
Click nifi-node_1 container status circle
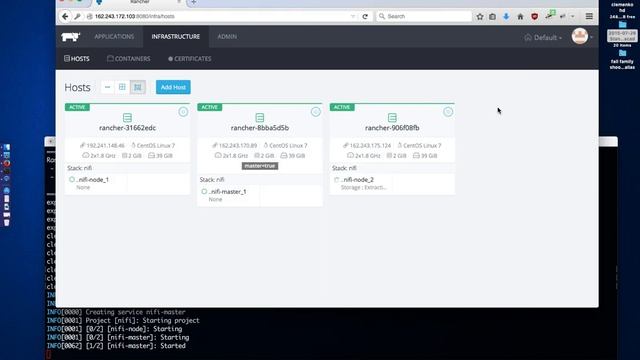pos(72,179)
